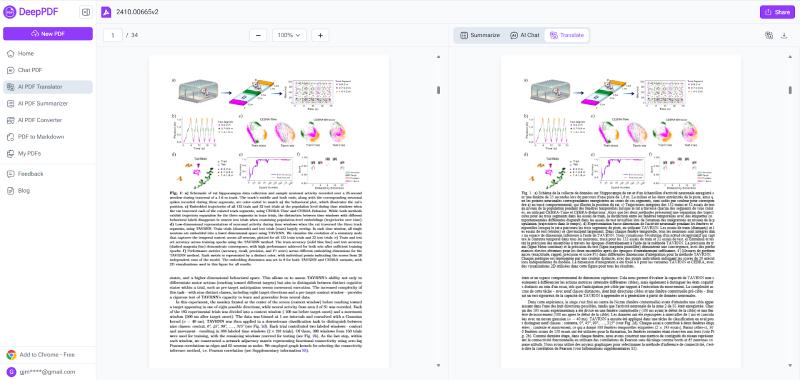Open the account email gjm*****@gmail.com

[47, 372]
